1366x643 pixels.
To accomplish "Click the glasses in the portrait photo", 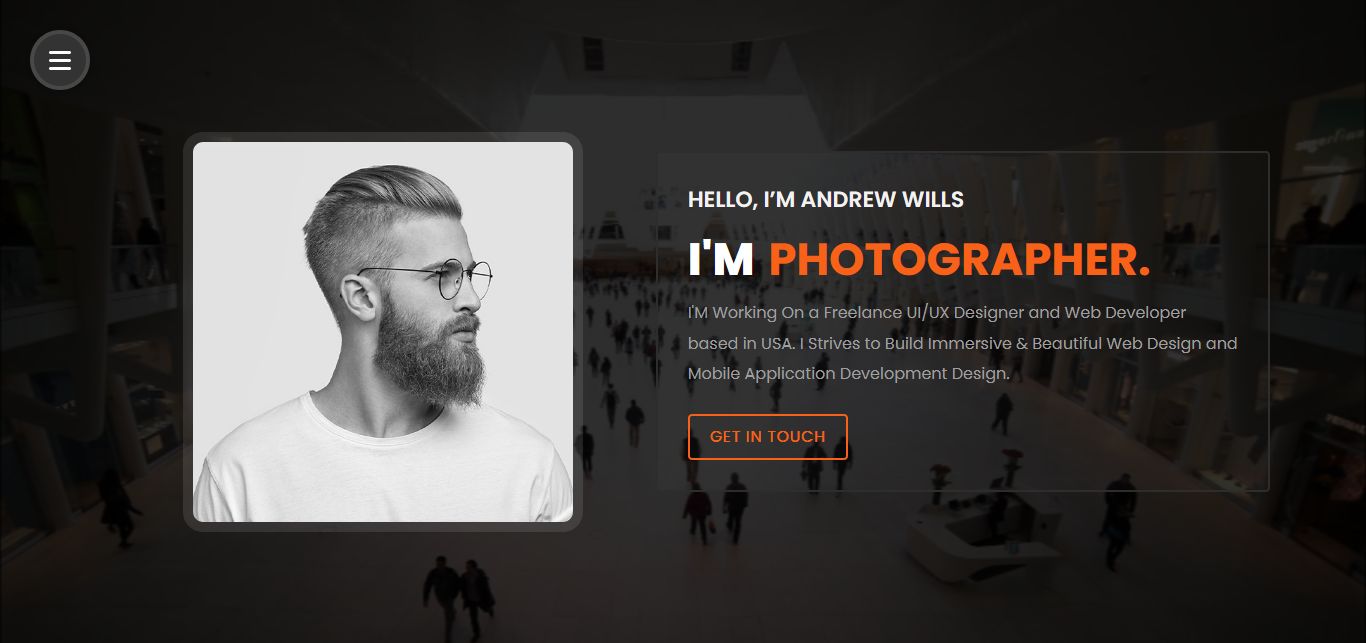I will coord(440,278).
